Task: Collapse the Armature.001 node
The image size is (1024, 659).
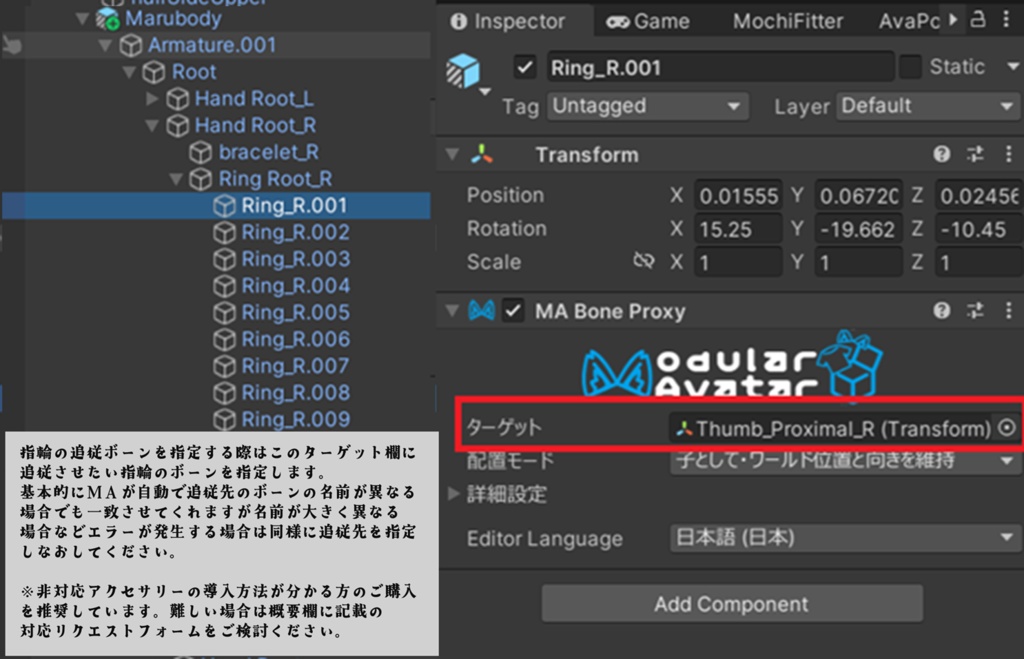Action: pos(105,45)
